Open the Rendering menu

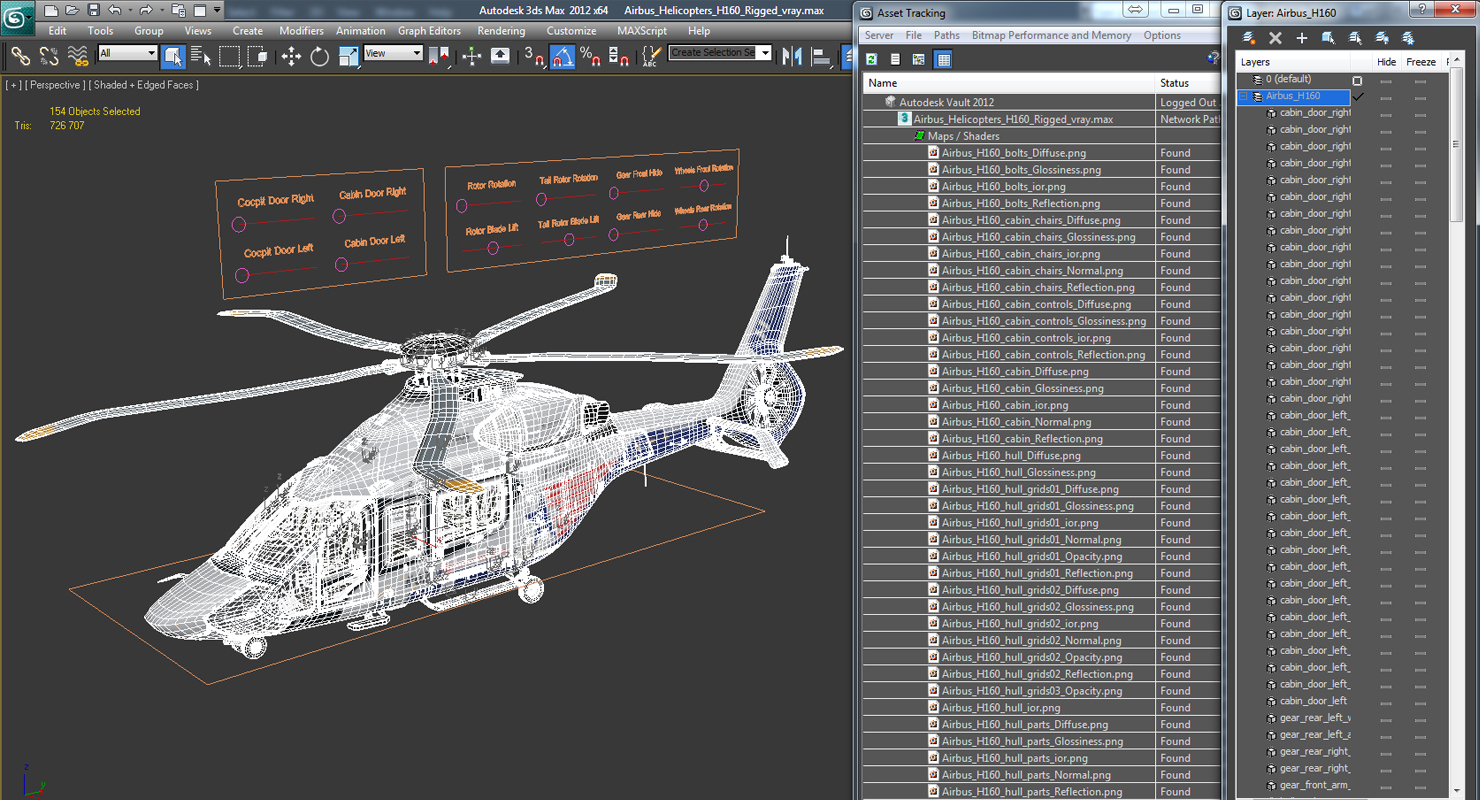pyautogui.click(x=501, y=31)
